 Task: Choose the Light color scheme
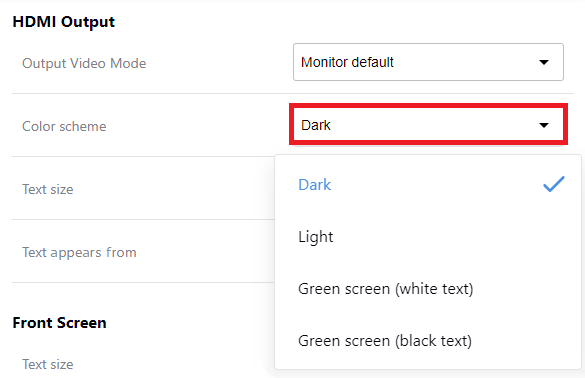tap(428, 237)
